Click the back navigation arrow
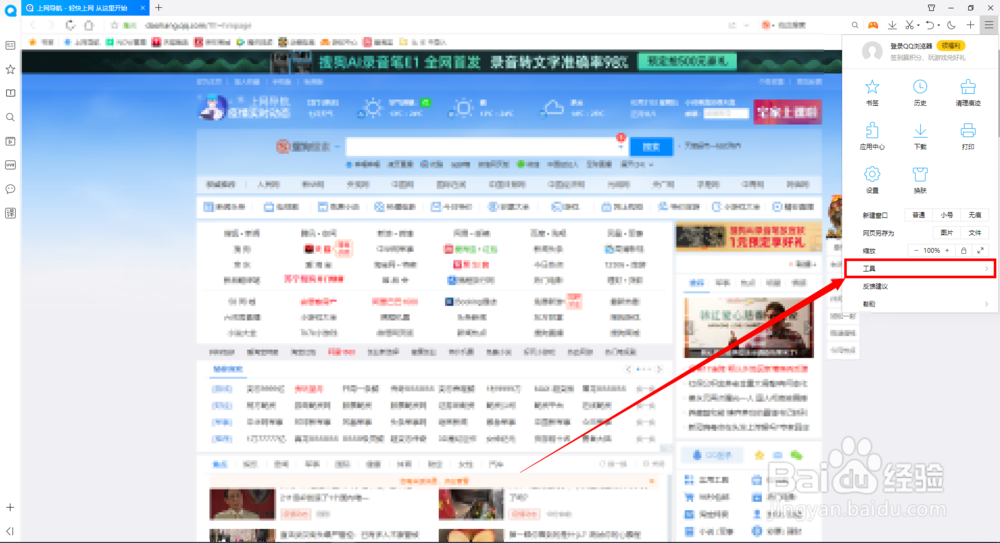Viewport: 1000px width, 543px height. [x=33, y=25]
